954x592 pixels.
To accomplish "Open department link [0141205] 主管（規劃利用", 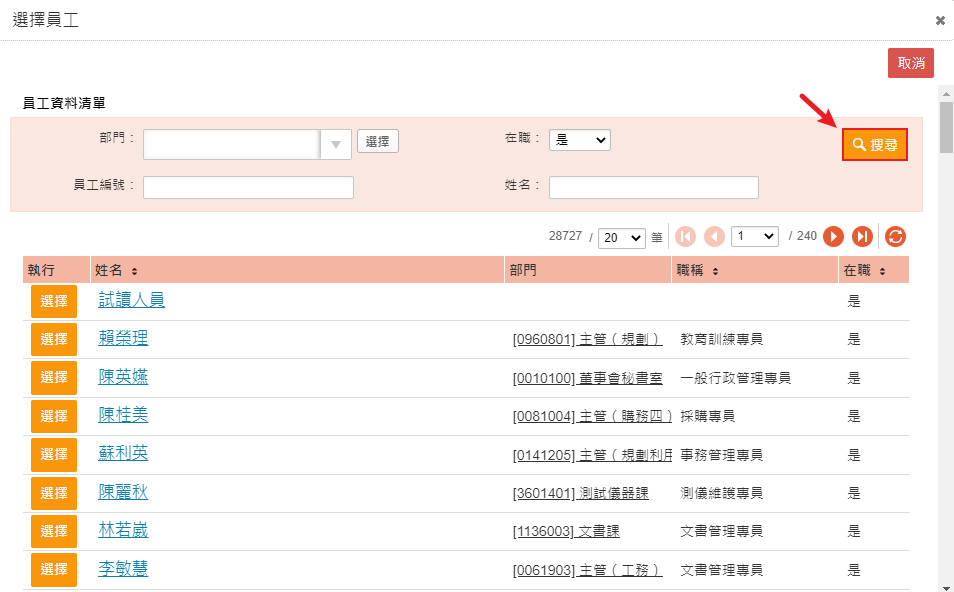I will coord(592,454).
